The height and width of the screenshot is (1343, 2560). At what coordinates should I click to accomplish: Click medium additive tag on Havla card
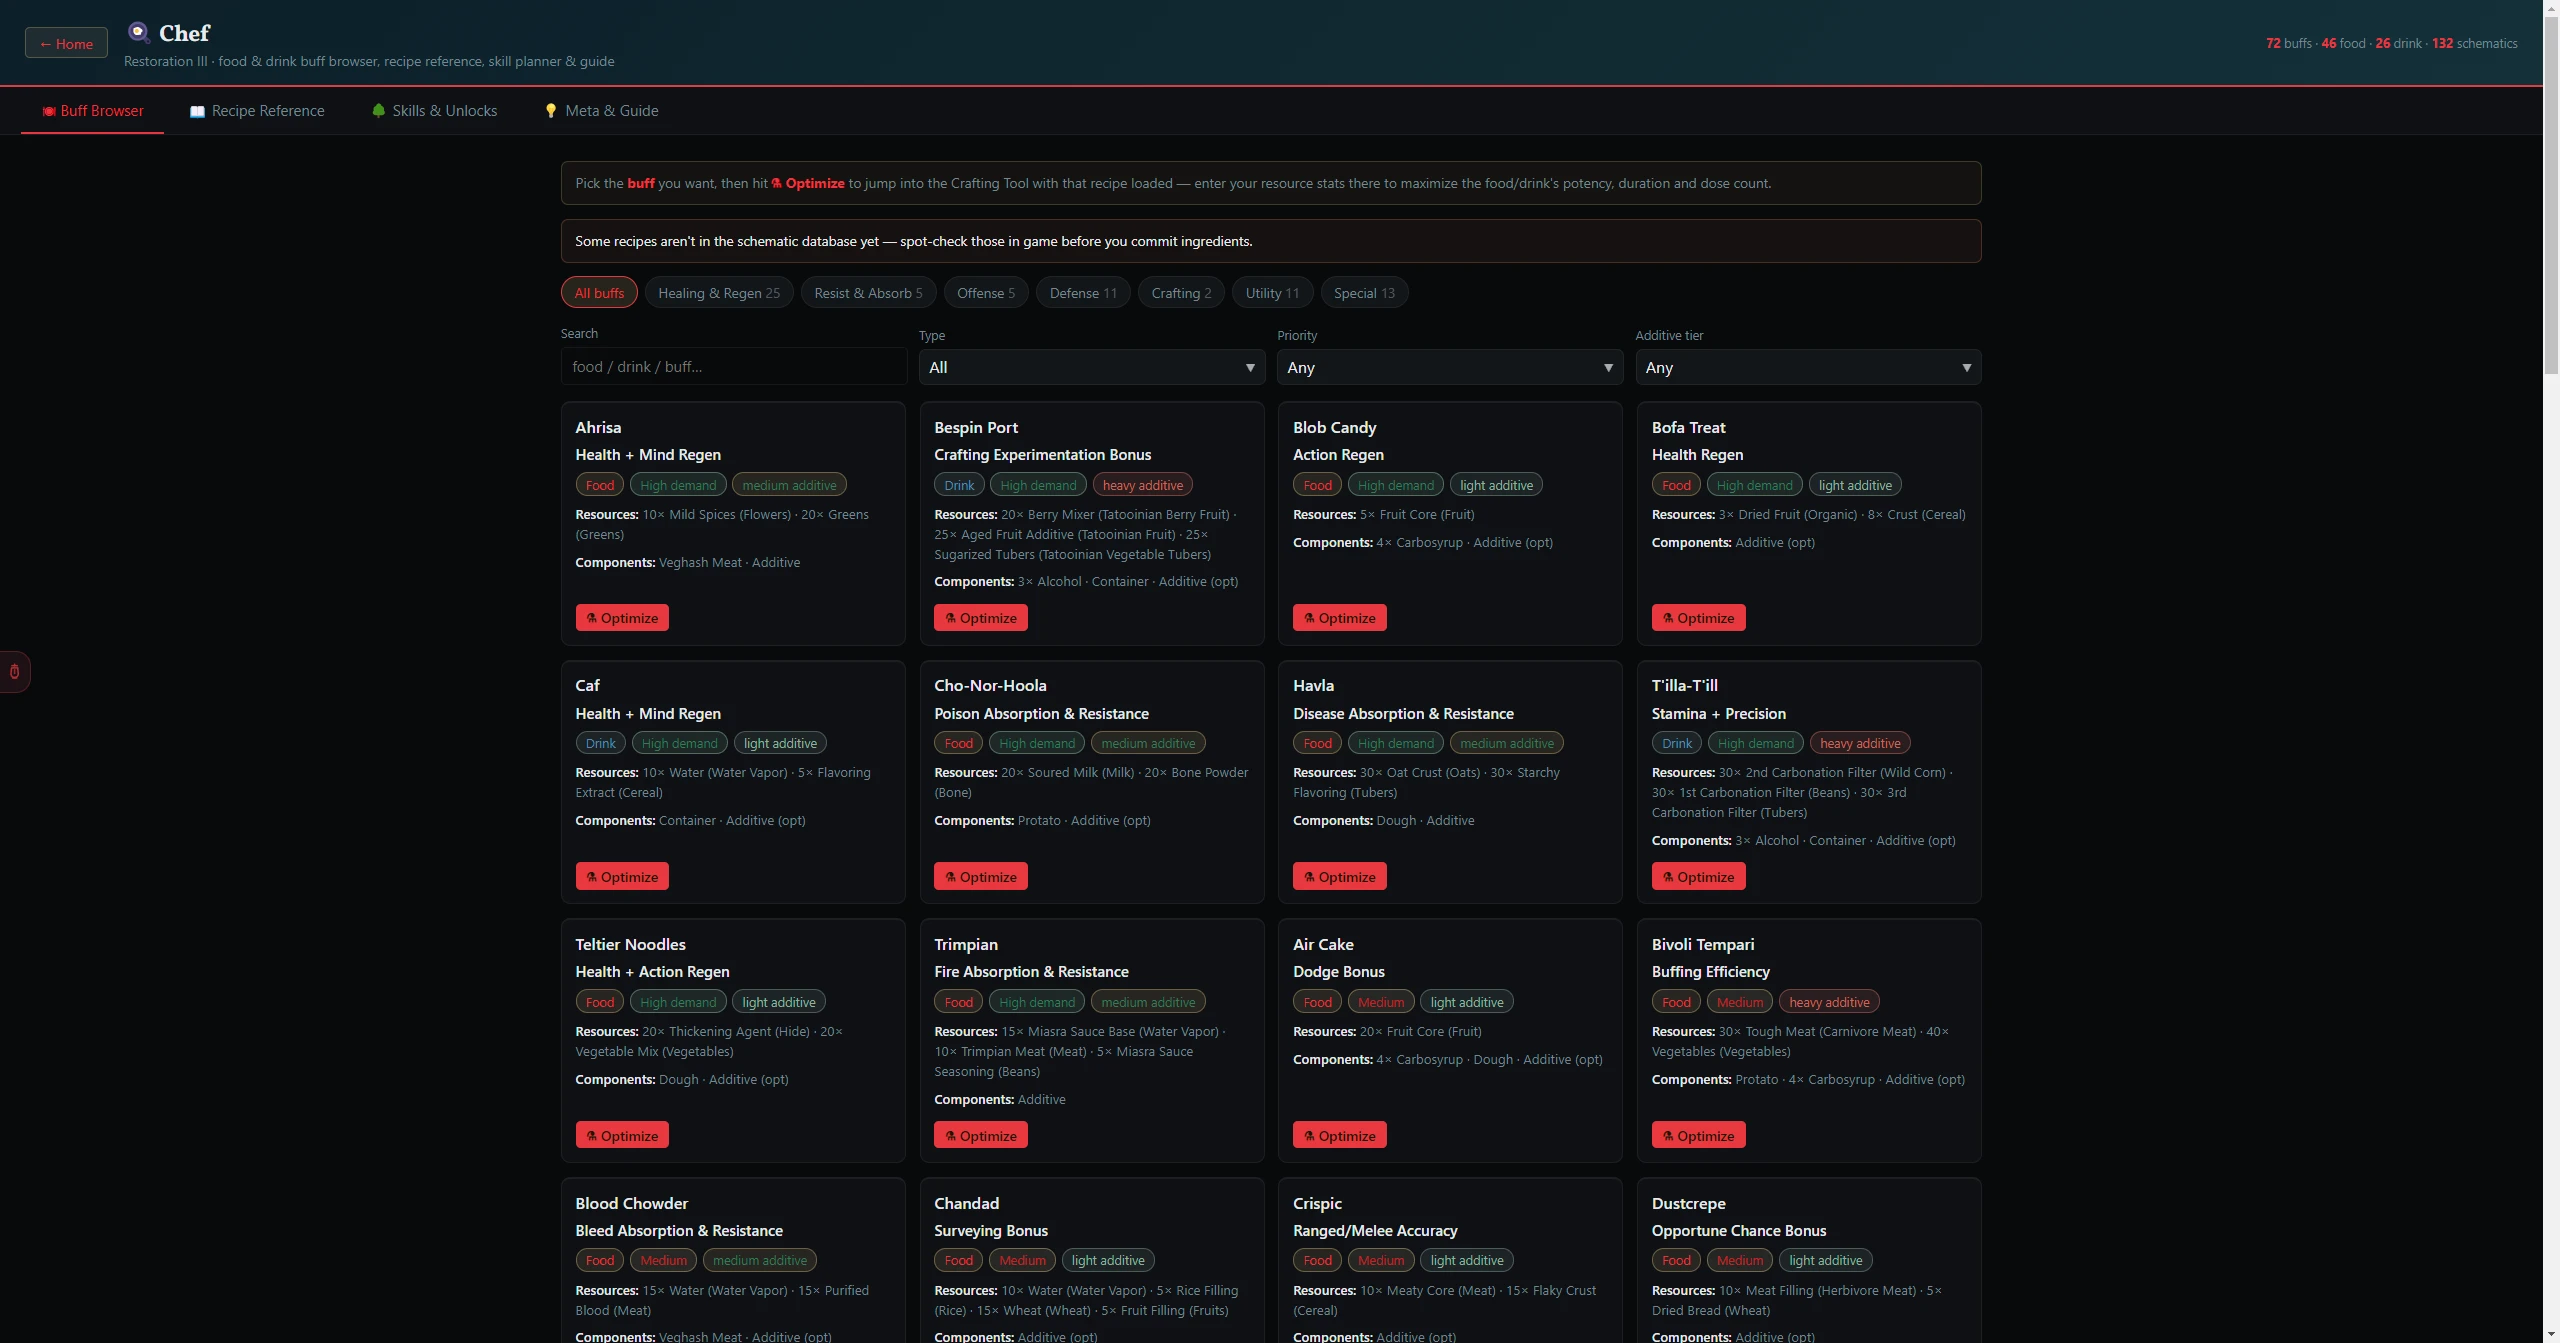point(1507,744)
